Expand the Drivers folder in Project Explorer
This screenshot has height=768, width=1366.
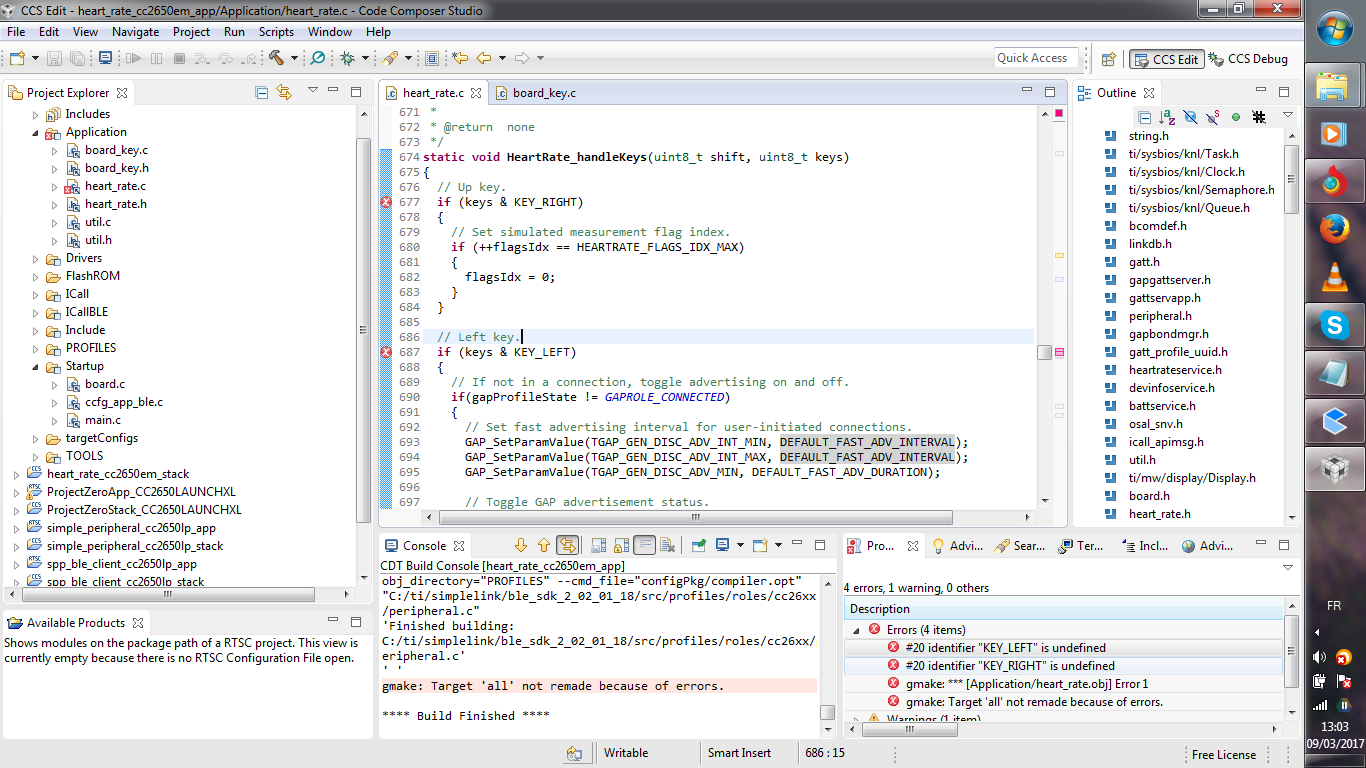36,258
